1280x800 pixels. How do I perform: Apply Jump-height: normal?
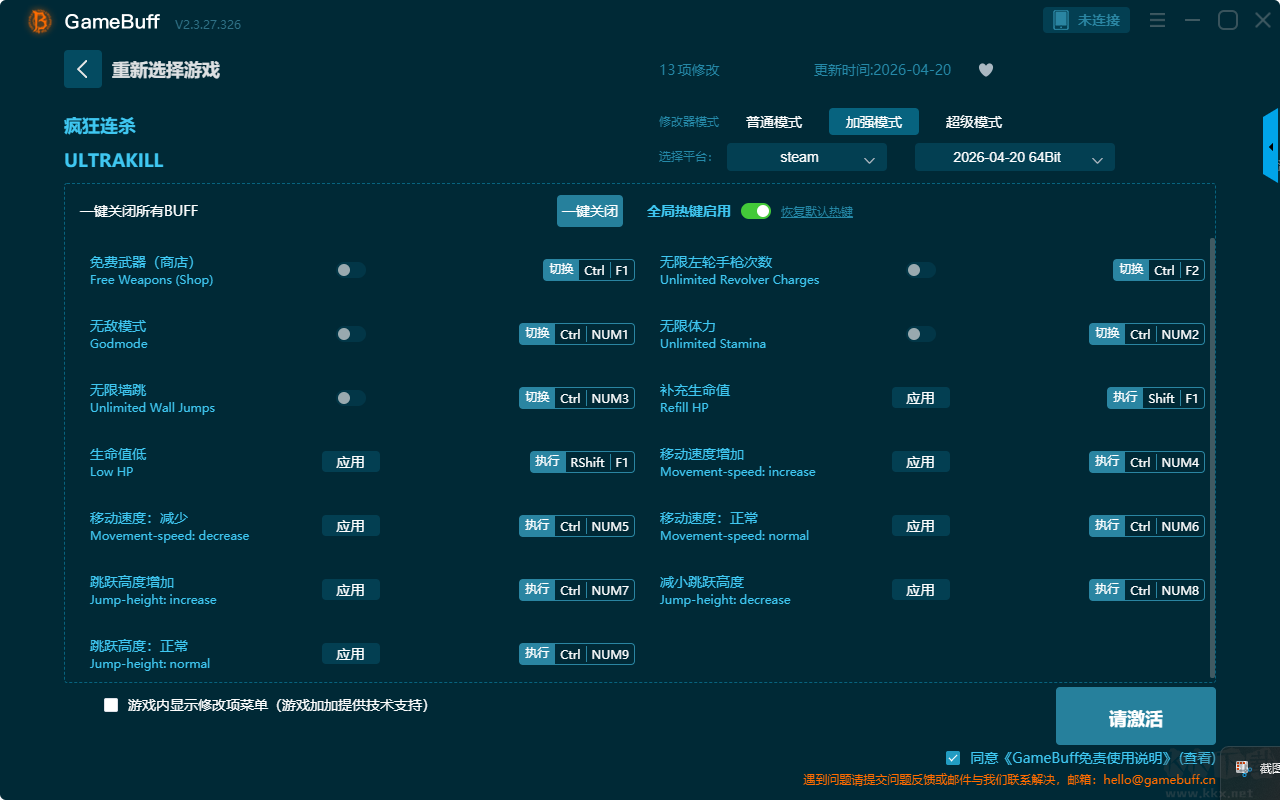pos(351,654)
